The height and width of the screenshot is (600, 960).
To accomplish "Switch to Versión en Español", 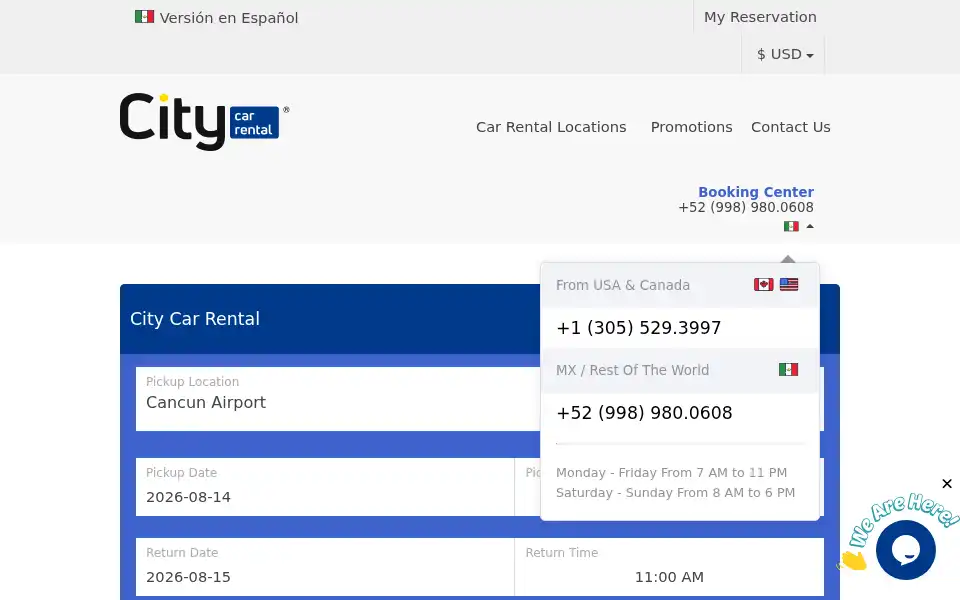I will (228, 18).
